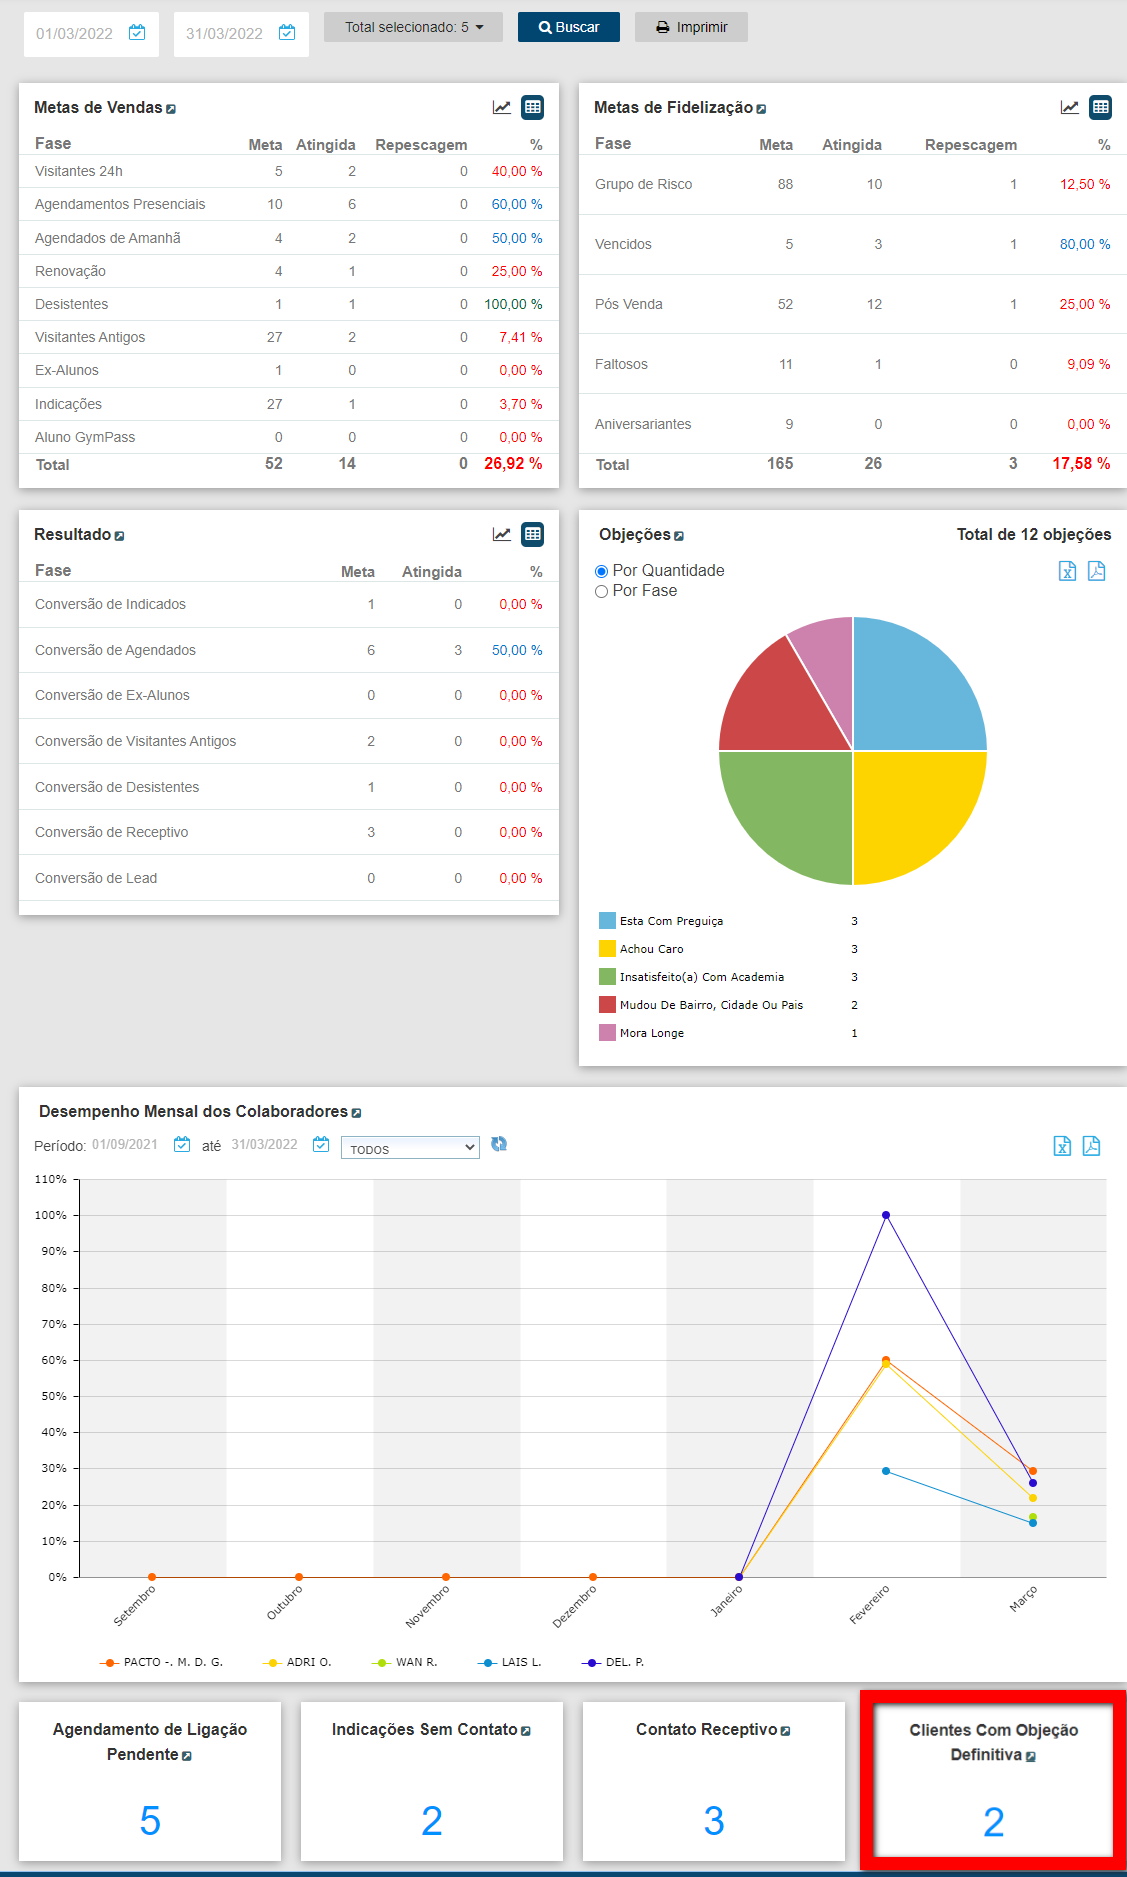Open the TODOS collaborator dropdown
The width and height of the screenshot is (1127, 1877).
pos(410,1148)
